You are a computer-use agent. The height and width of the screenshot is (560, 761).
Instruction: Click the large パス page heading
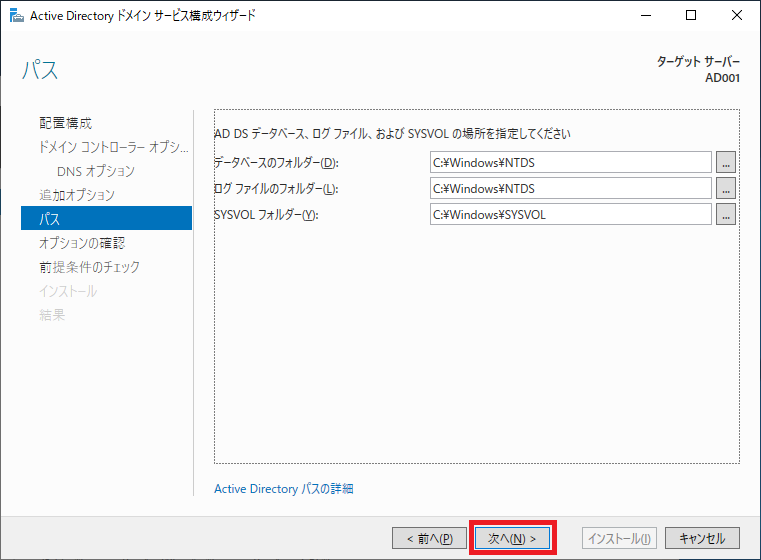pos(40,70)
